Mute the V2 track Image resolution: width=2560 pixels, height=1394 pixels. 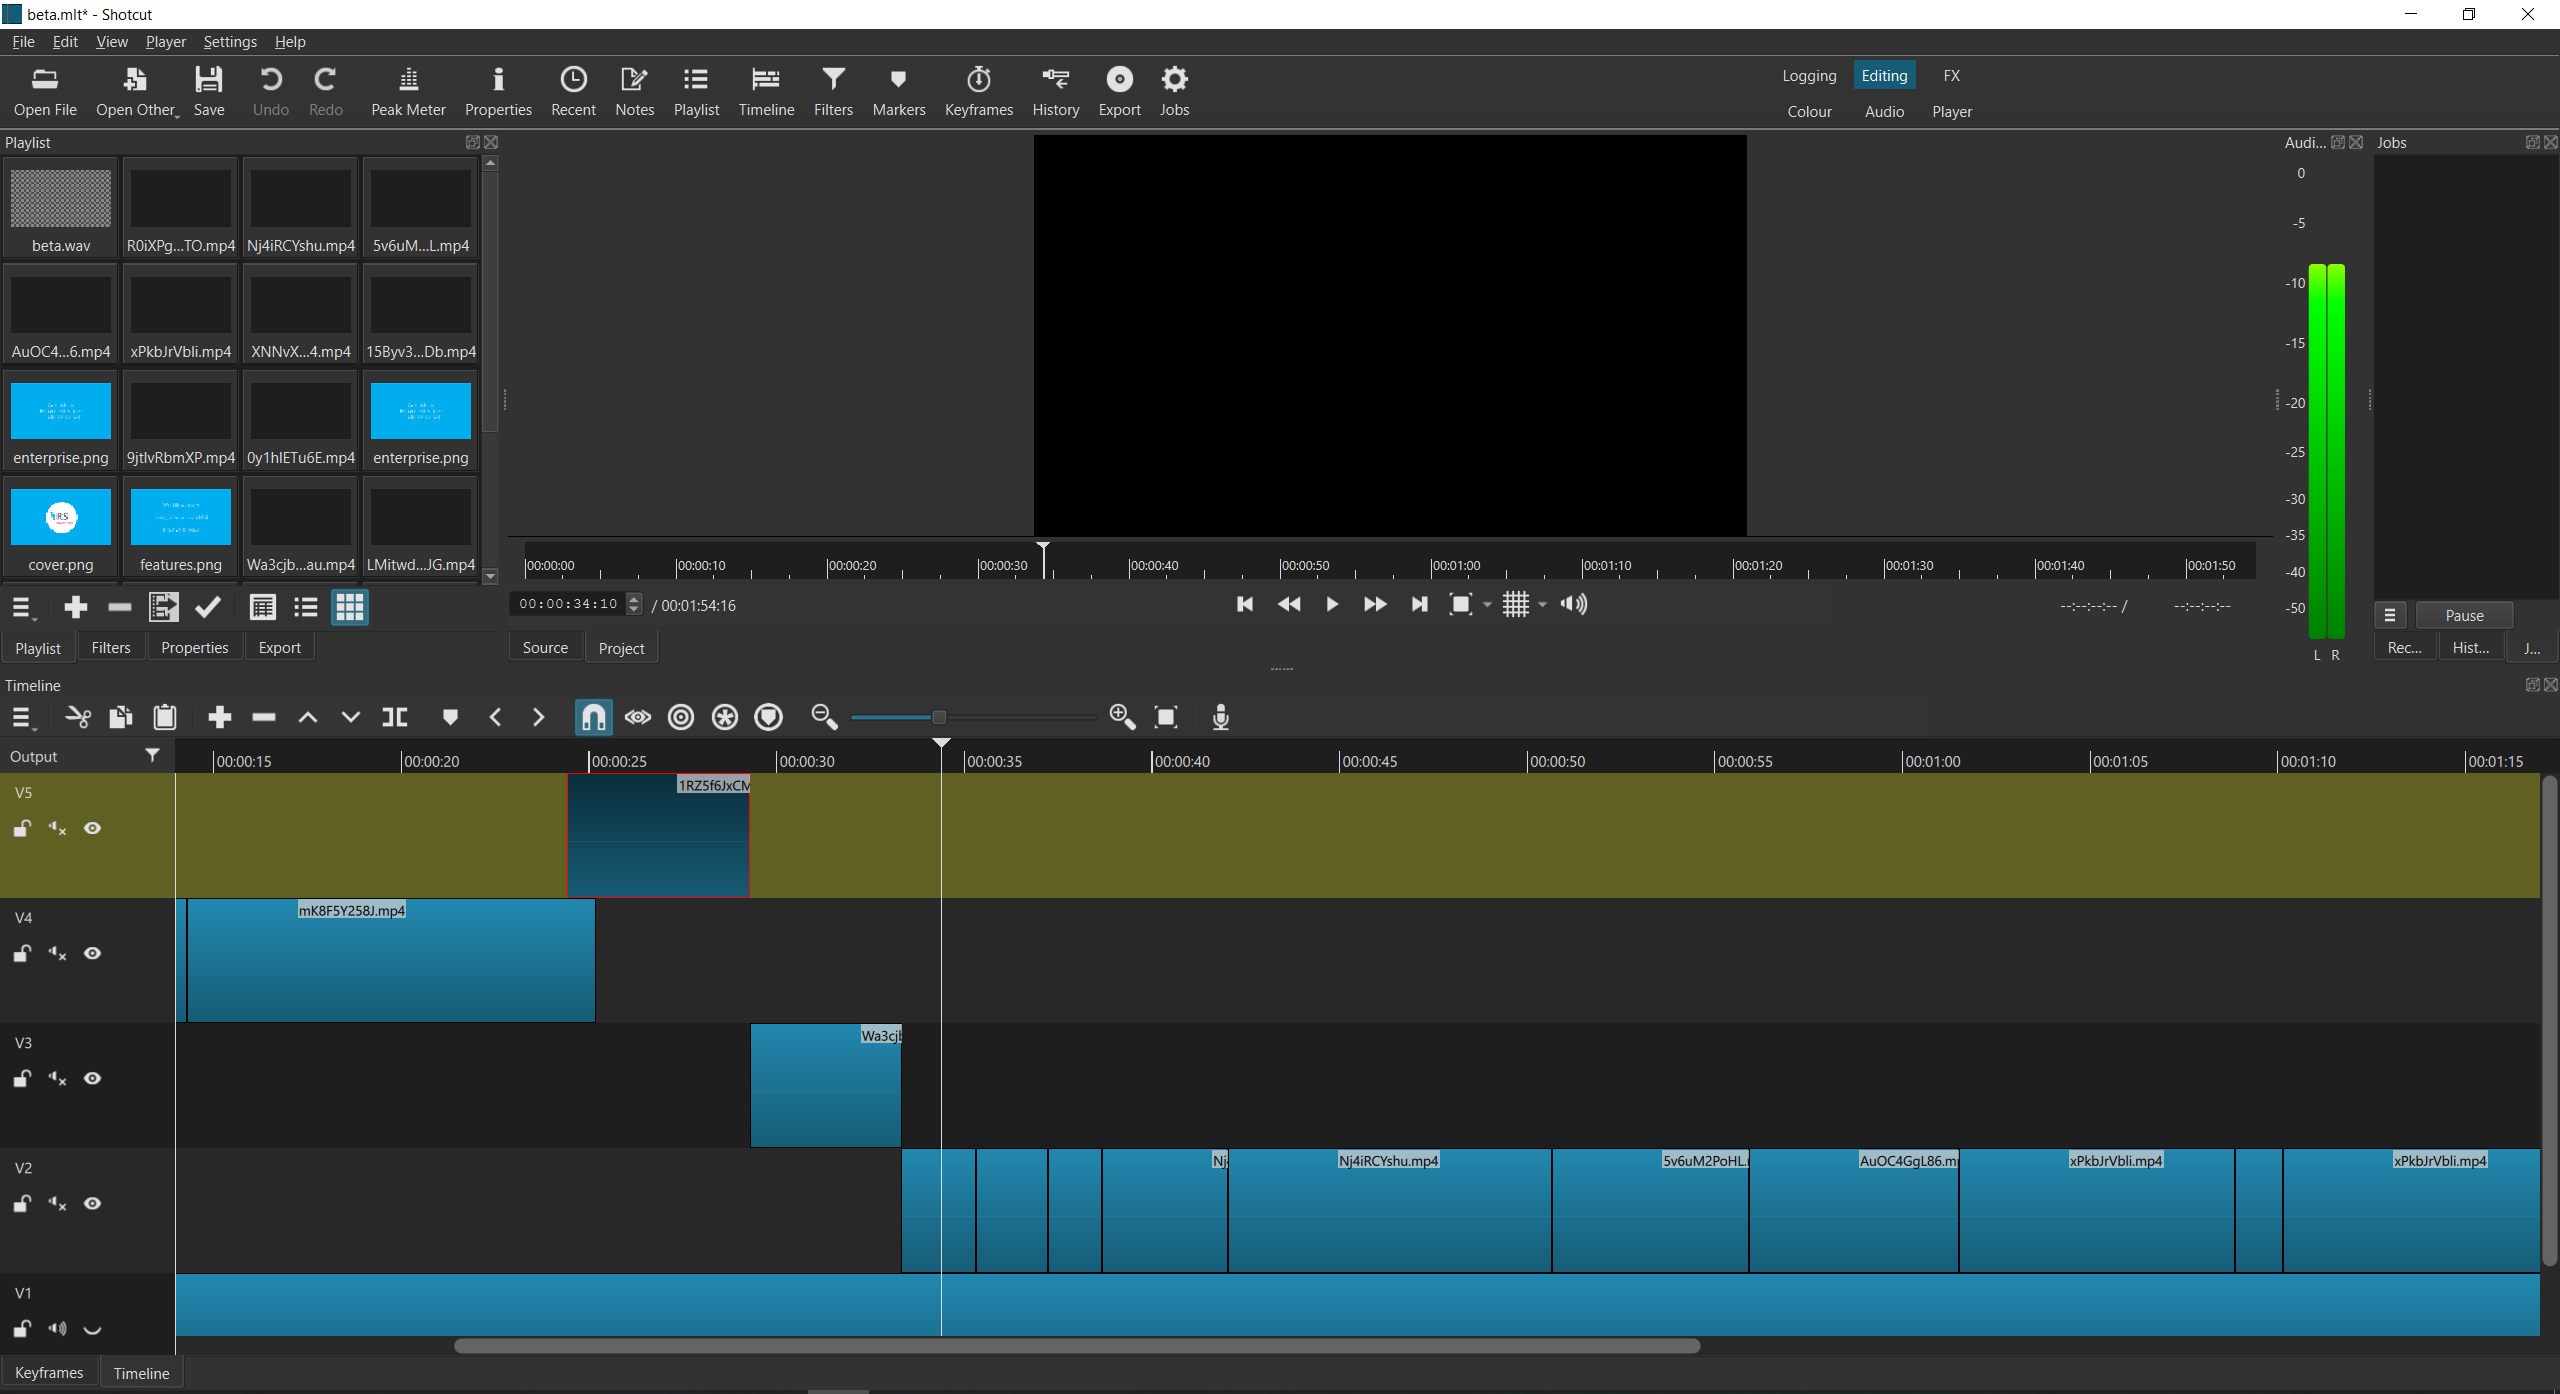(x=57, y=1204)
